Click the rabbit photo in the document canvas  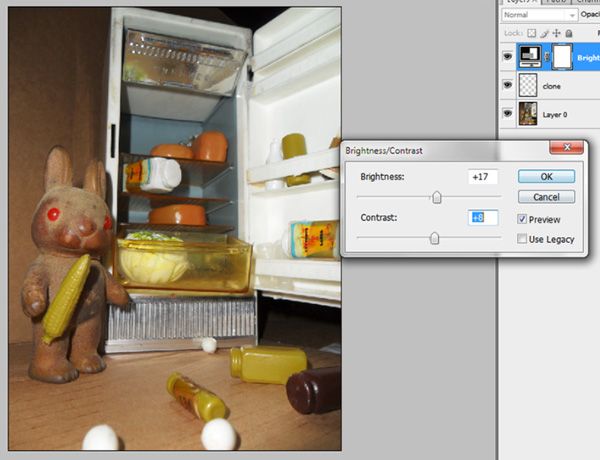coord(175,228)
